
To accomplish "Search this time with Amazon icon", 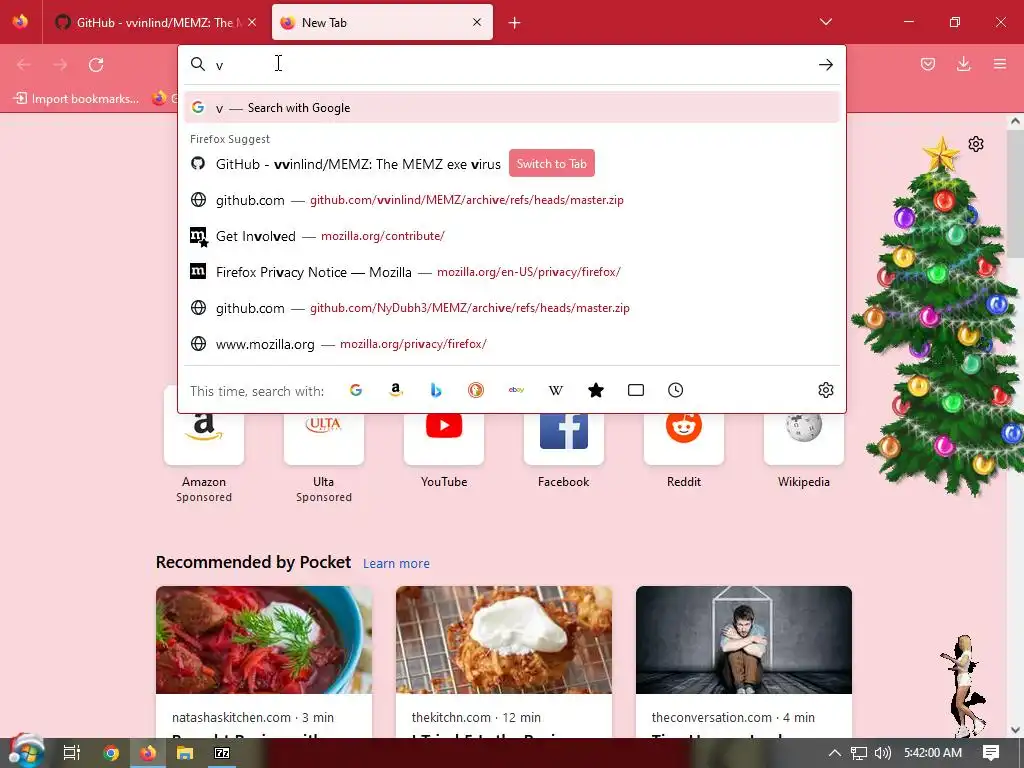I will click(x=396, y=391).
